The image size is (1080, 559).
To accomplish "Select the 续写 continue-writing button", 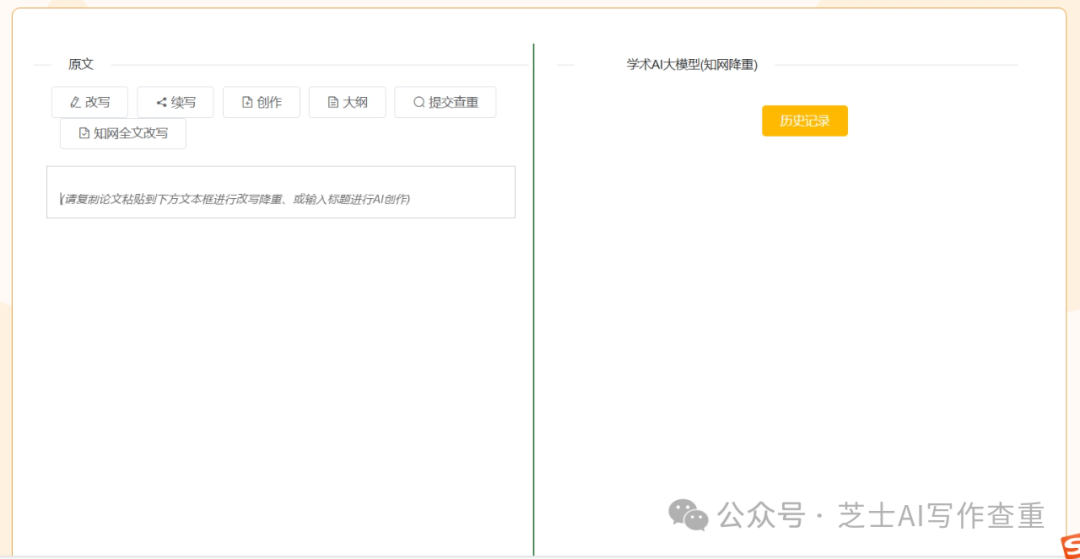I will click(175, 103).
